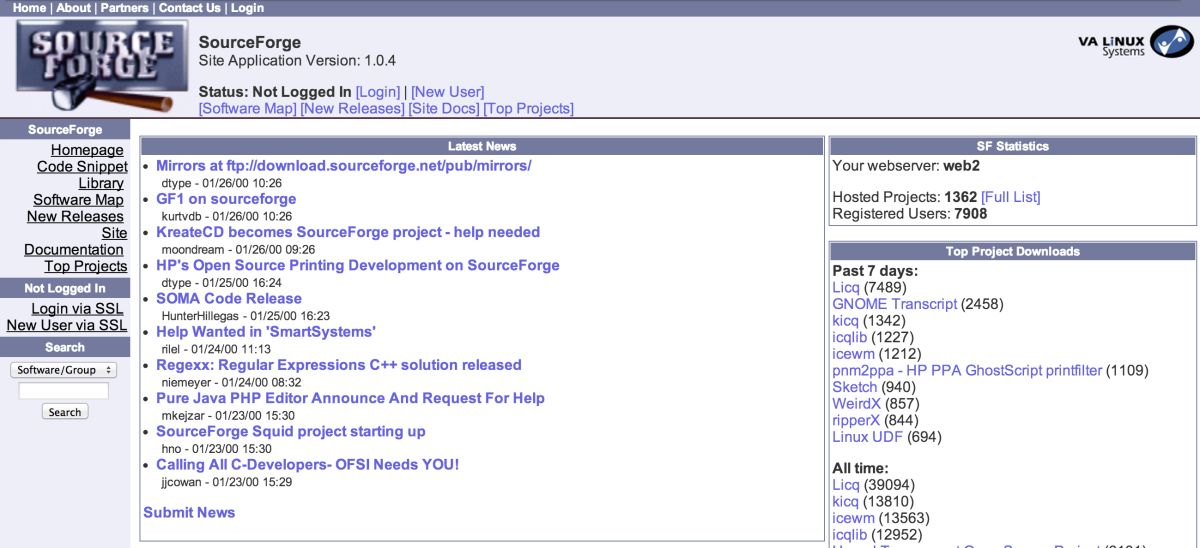This screenshot has width=1200, height=548.
Task: Open icewm under All time
Action: (x=853, y=518)
